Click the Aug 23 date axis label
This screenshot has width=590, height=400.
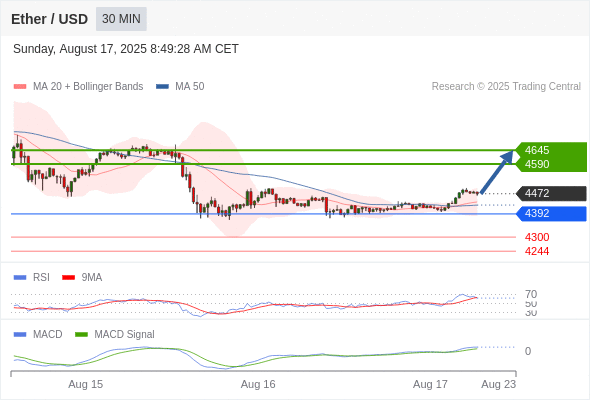[499, 384]
